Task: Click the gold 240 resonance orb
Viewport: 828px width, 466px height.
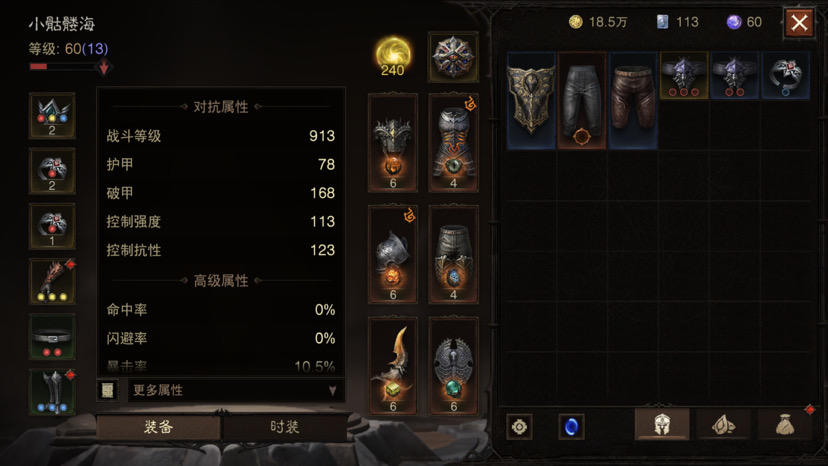Action: [393, 57]
